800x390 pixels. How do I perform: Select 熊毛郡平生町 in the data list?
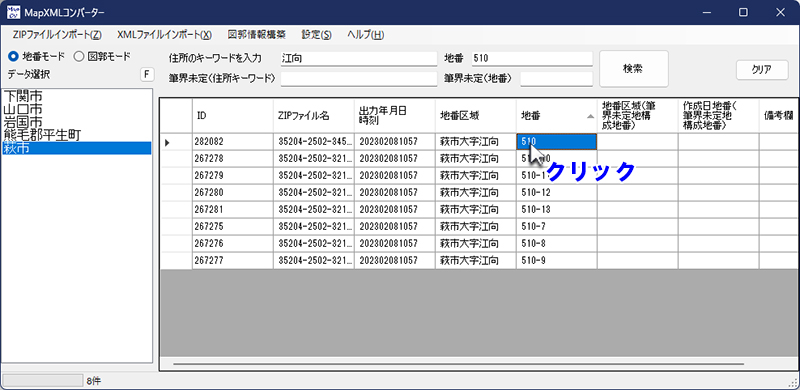pyautogui.click(x=77, y=135)
